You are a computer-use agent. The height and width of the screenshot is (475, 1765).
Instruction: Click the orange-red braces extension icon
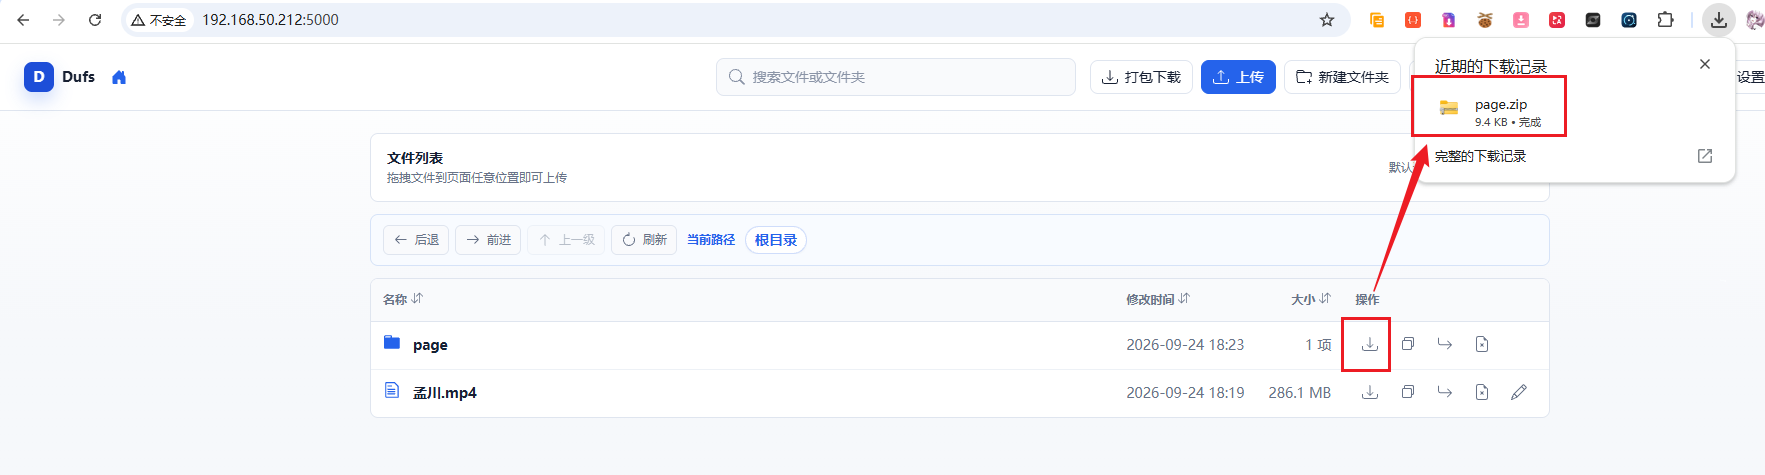[1413, 20]
